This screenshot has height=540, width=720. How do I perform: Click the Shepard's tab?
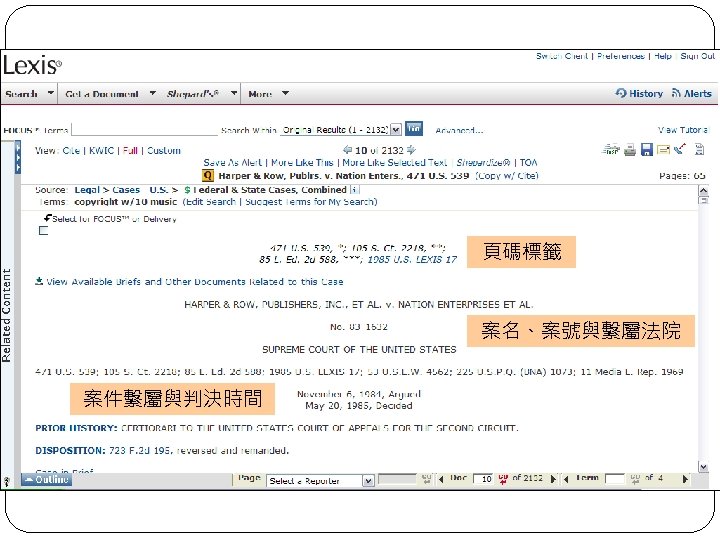pyautogui.click(x=193, y=94)
